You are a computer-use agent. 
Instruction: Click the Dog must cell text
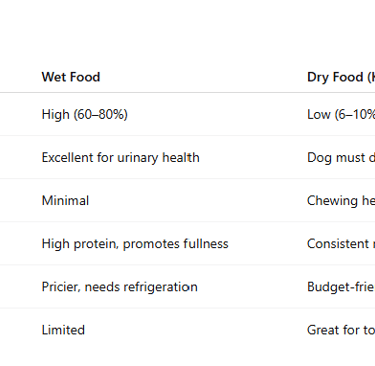[x=341, y=157]
